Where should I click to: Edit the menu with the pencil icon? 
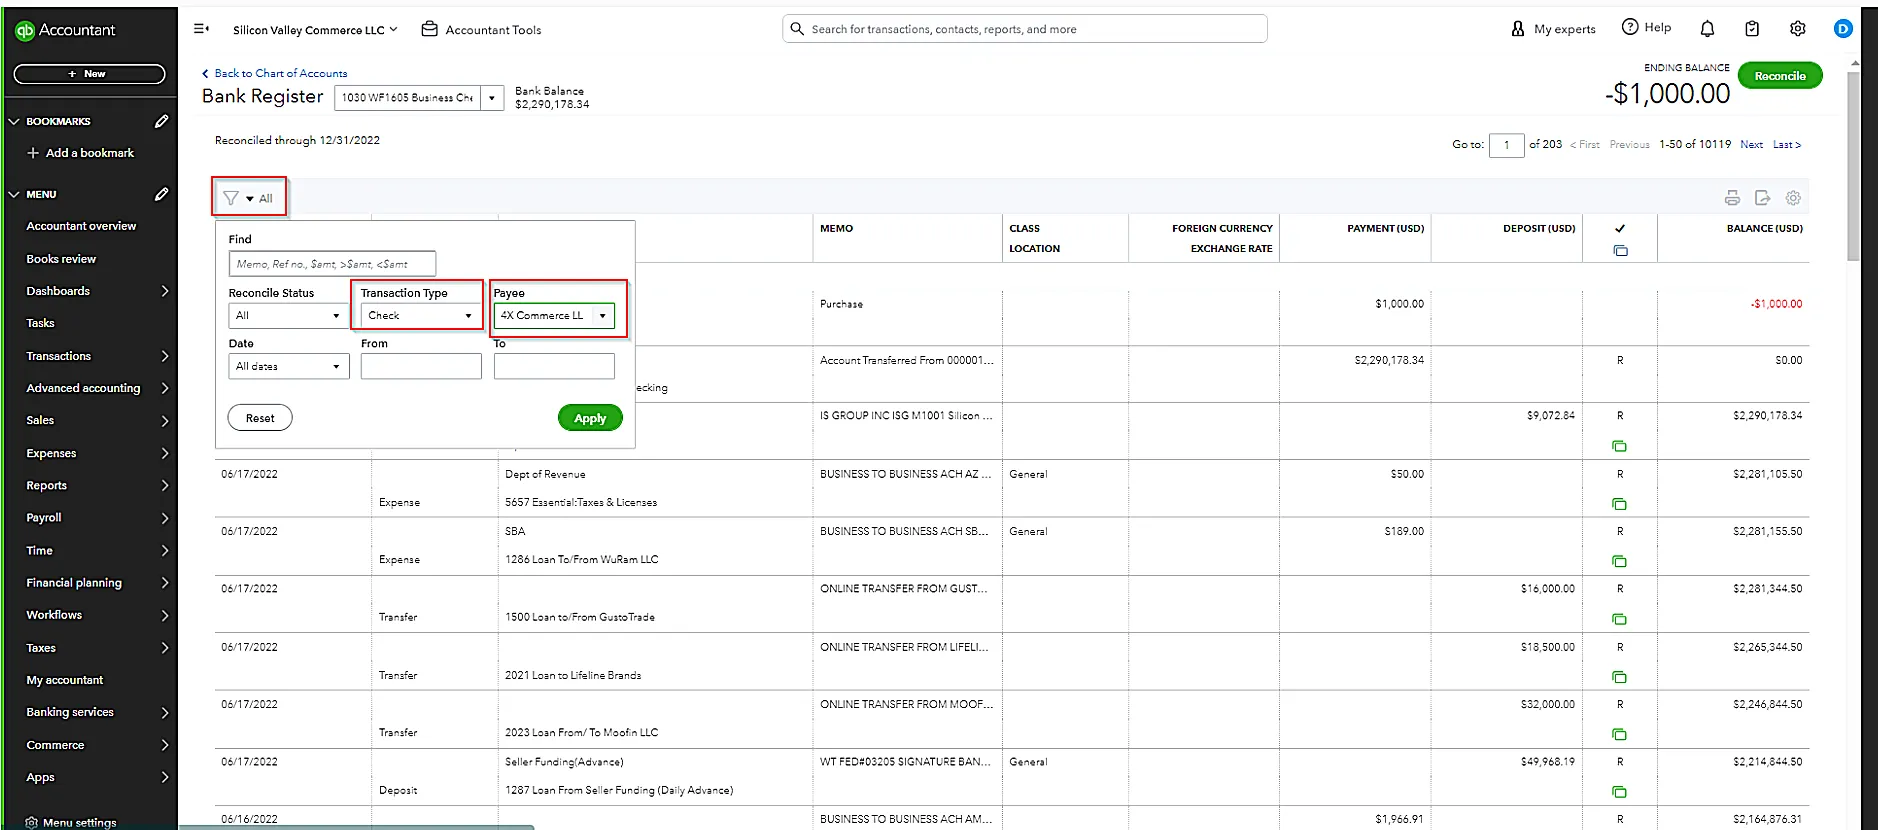point(161,194)
